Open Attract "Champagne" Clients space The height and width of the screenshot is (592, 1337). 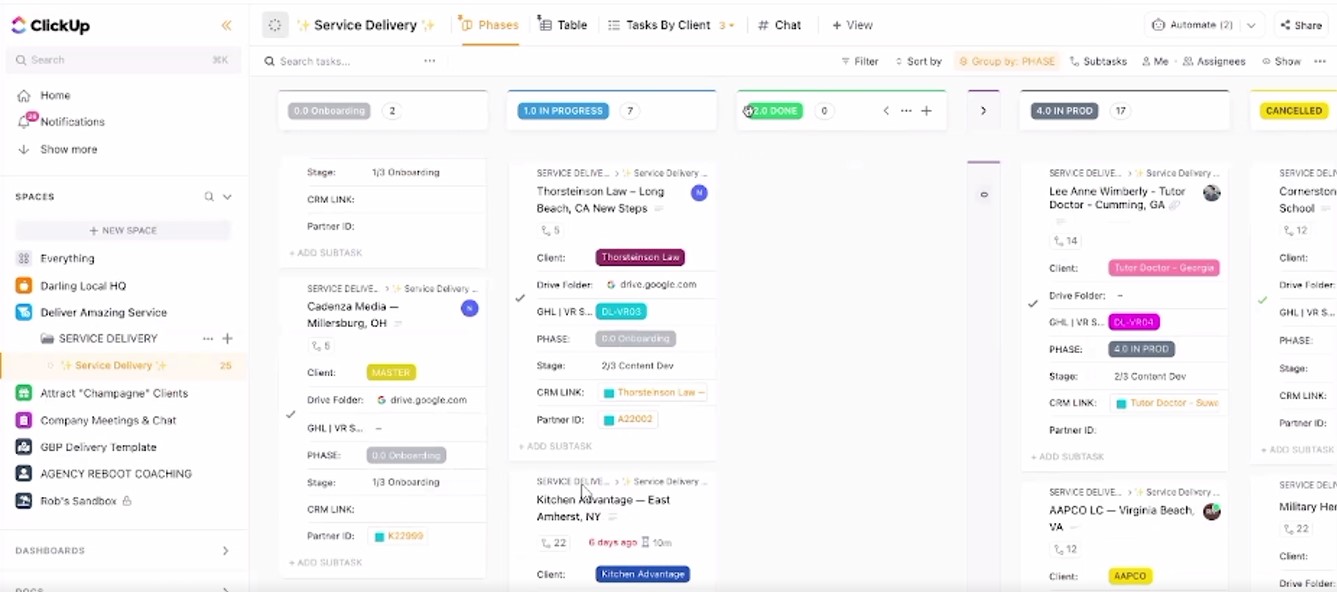pos(114,393)
